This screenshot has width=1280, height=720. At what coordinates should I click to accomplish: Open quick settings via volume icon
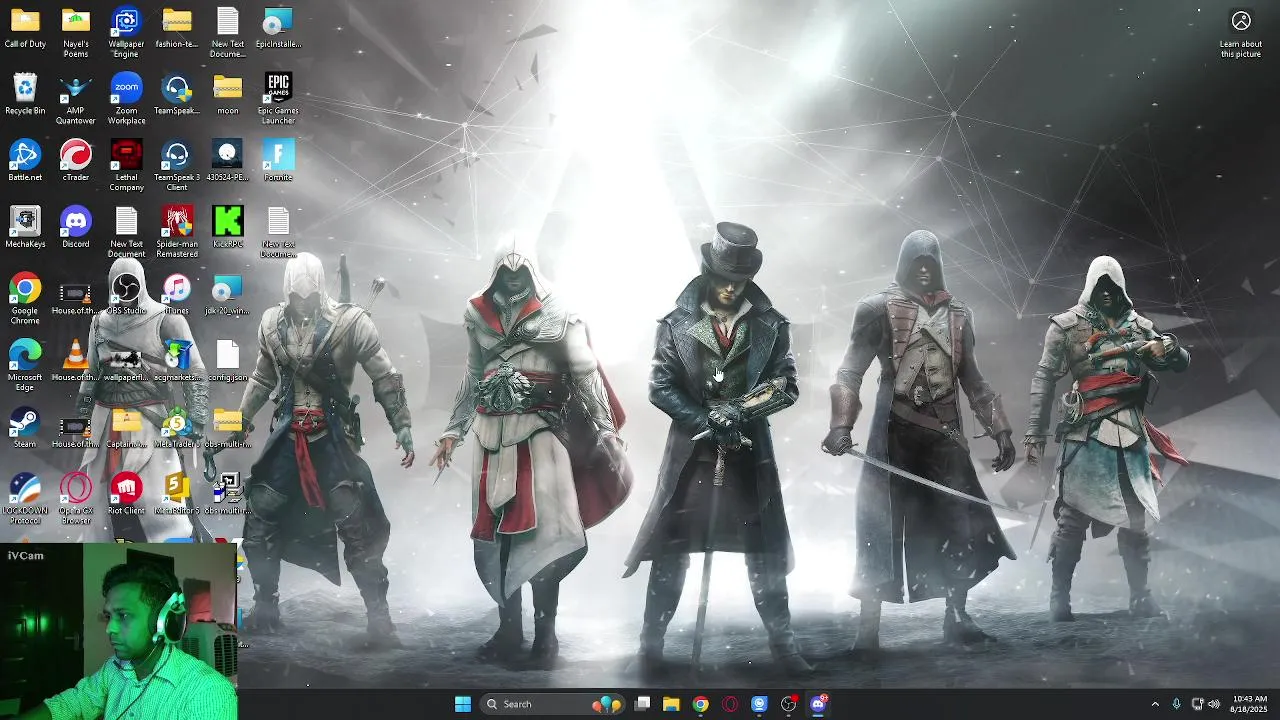[x=1213, y=704]
